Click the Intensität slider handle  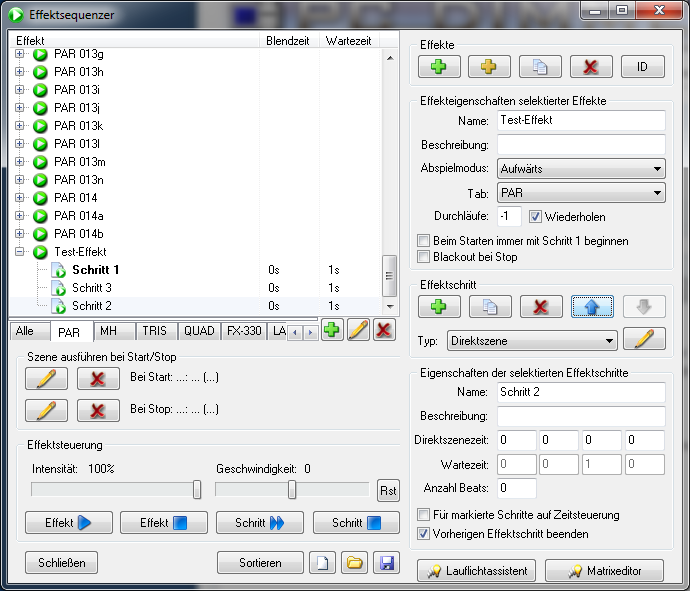click(x=197, y=489)
